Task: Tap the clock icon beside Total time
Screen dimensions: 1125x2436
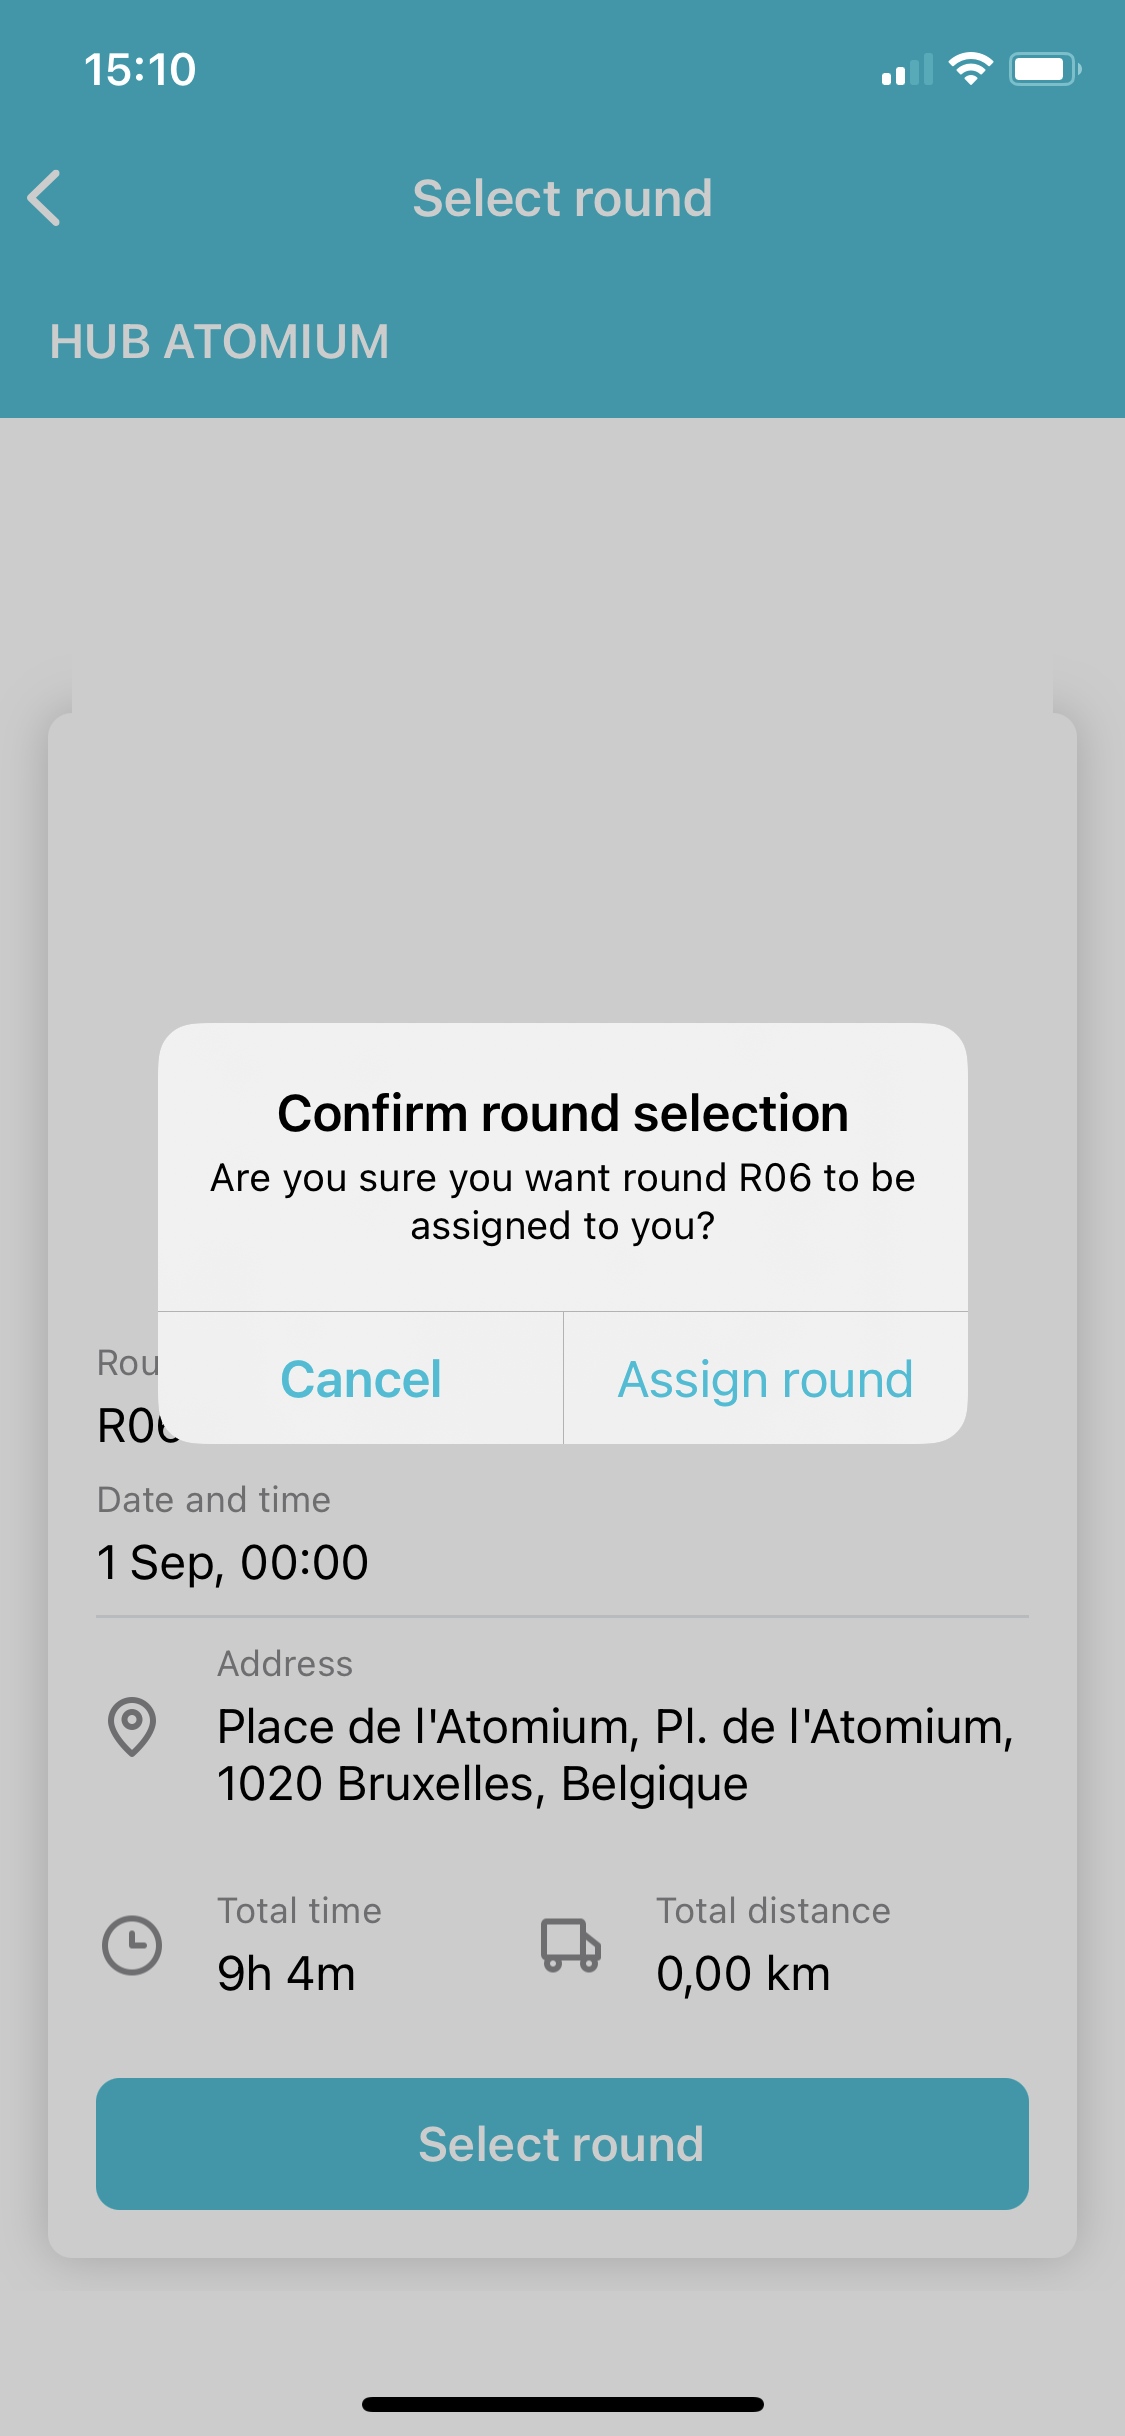Action: coord(132,1945)
